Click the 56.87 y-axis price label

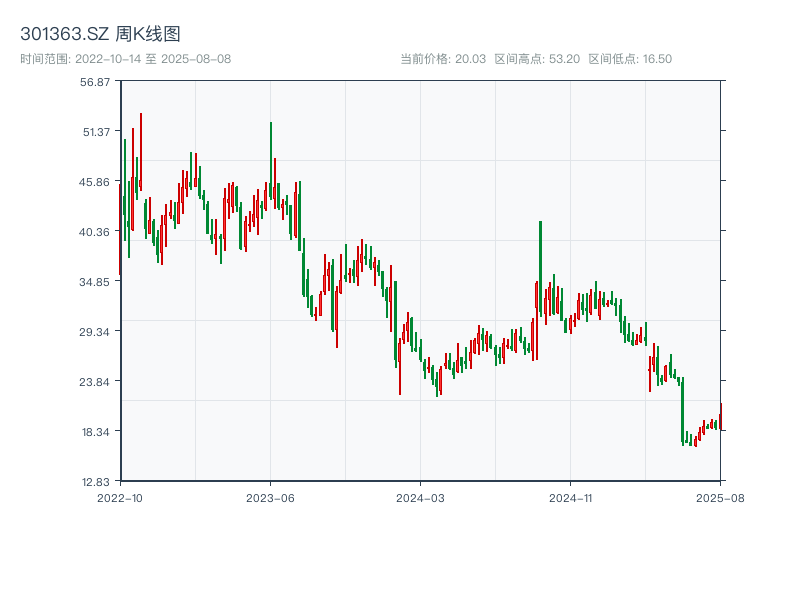(96, 82)
